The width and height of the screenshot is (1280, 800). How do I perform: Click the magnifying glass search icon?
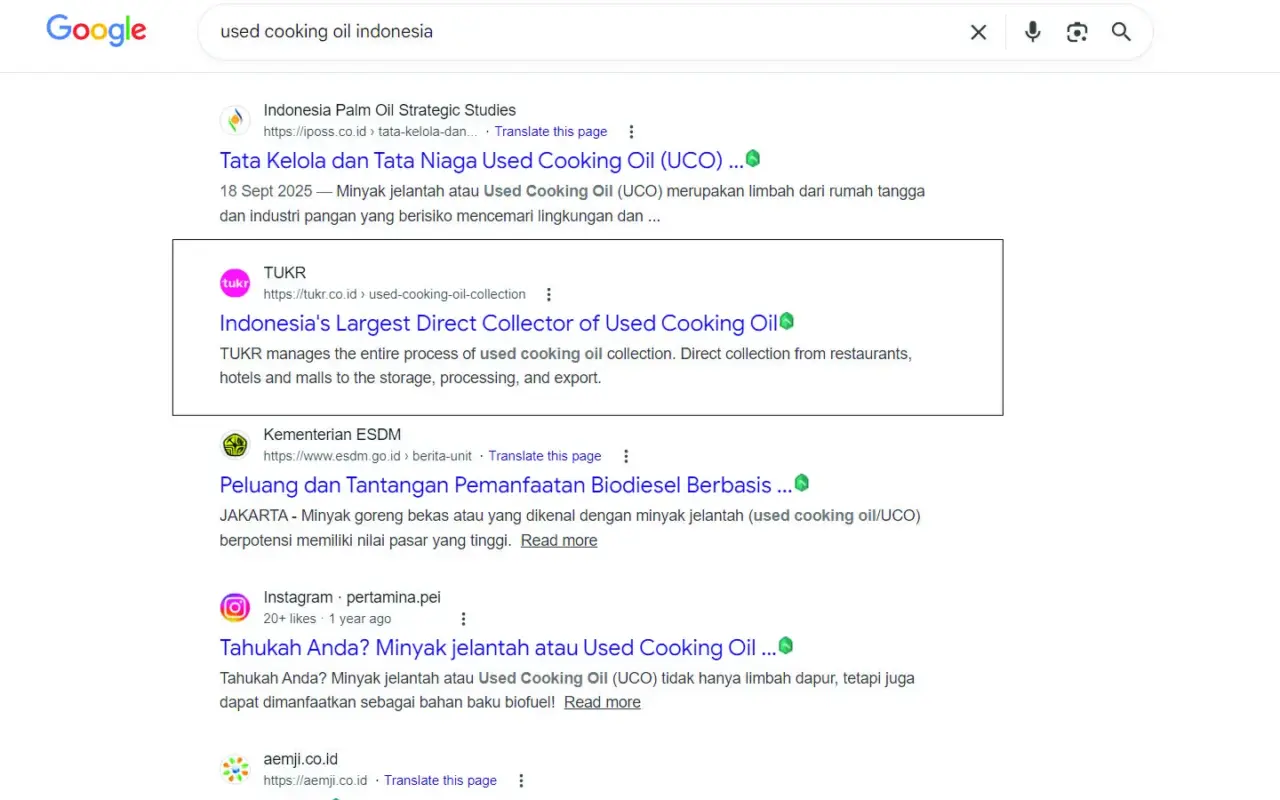1121,31
